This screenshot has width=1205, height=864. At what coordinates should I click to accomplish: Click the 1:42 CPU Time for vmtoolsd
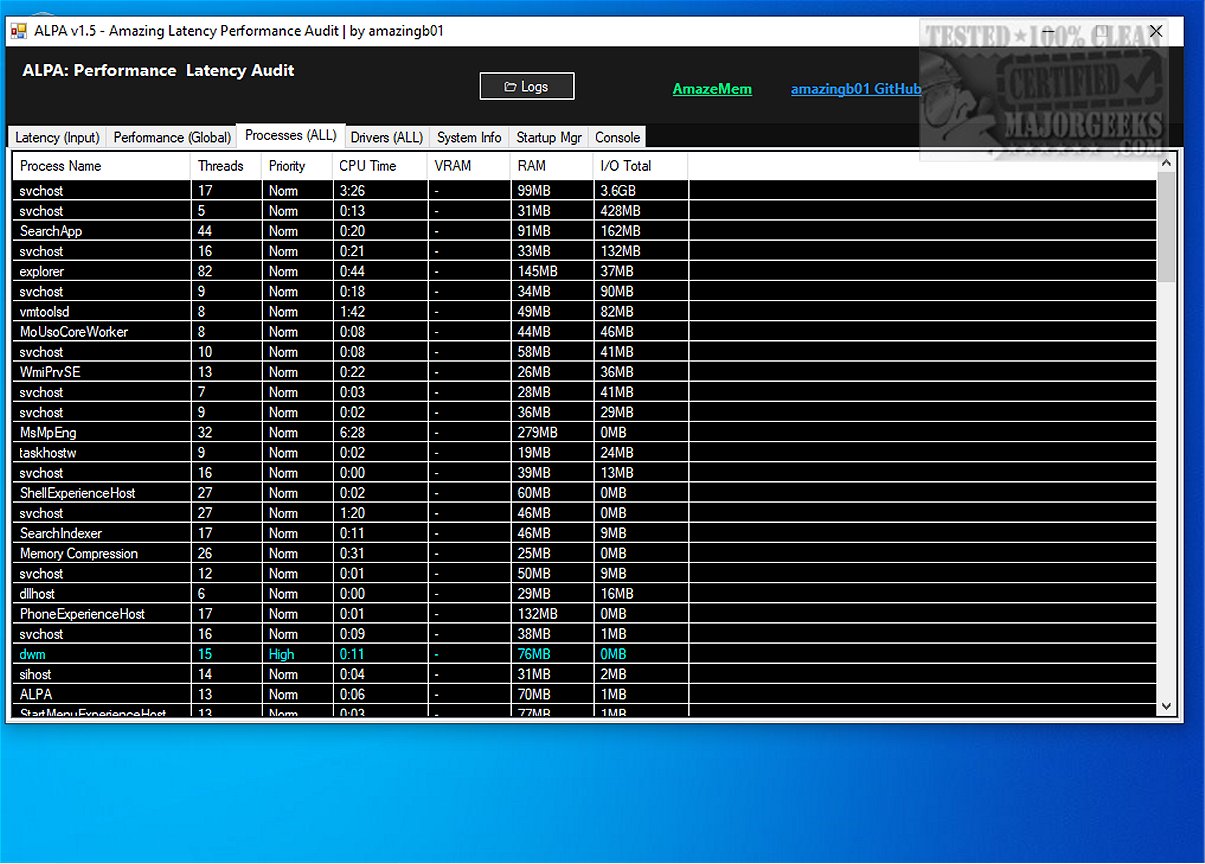352,312
